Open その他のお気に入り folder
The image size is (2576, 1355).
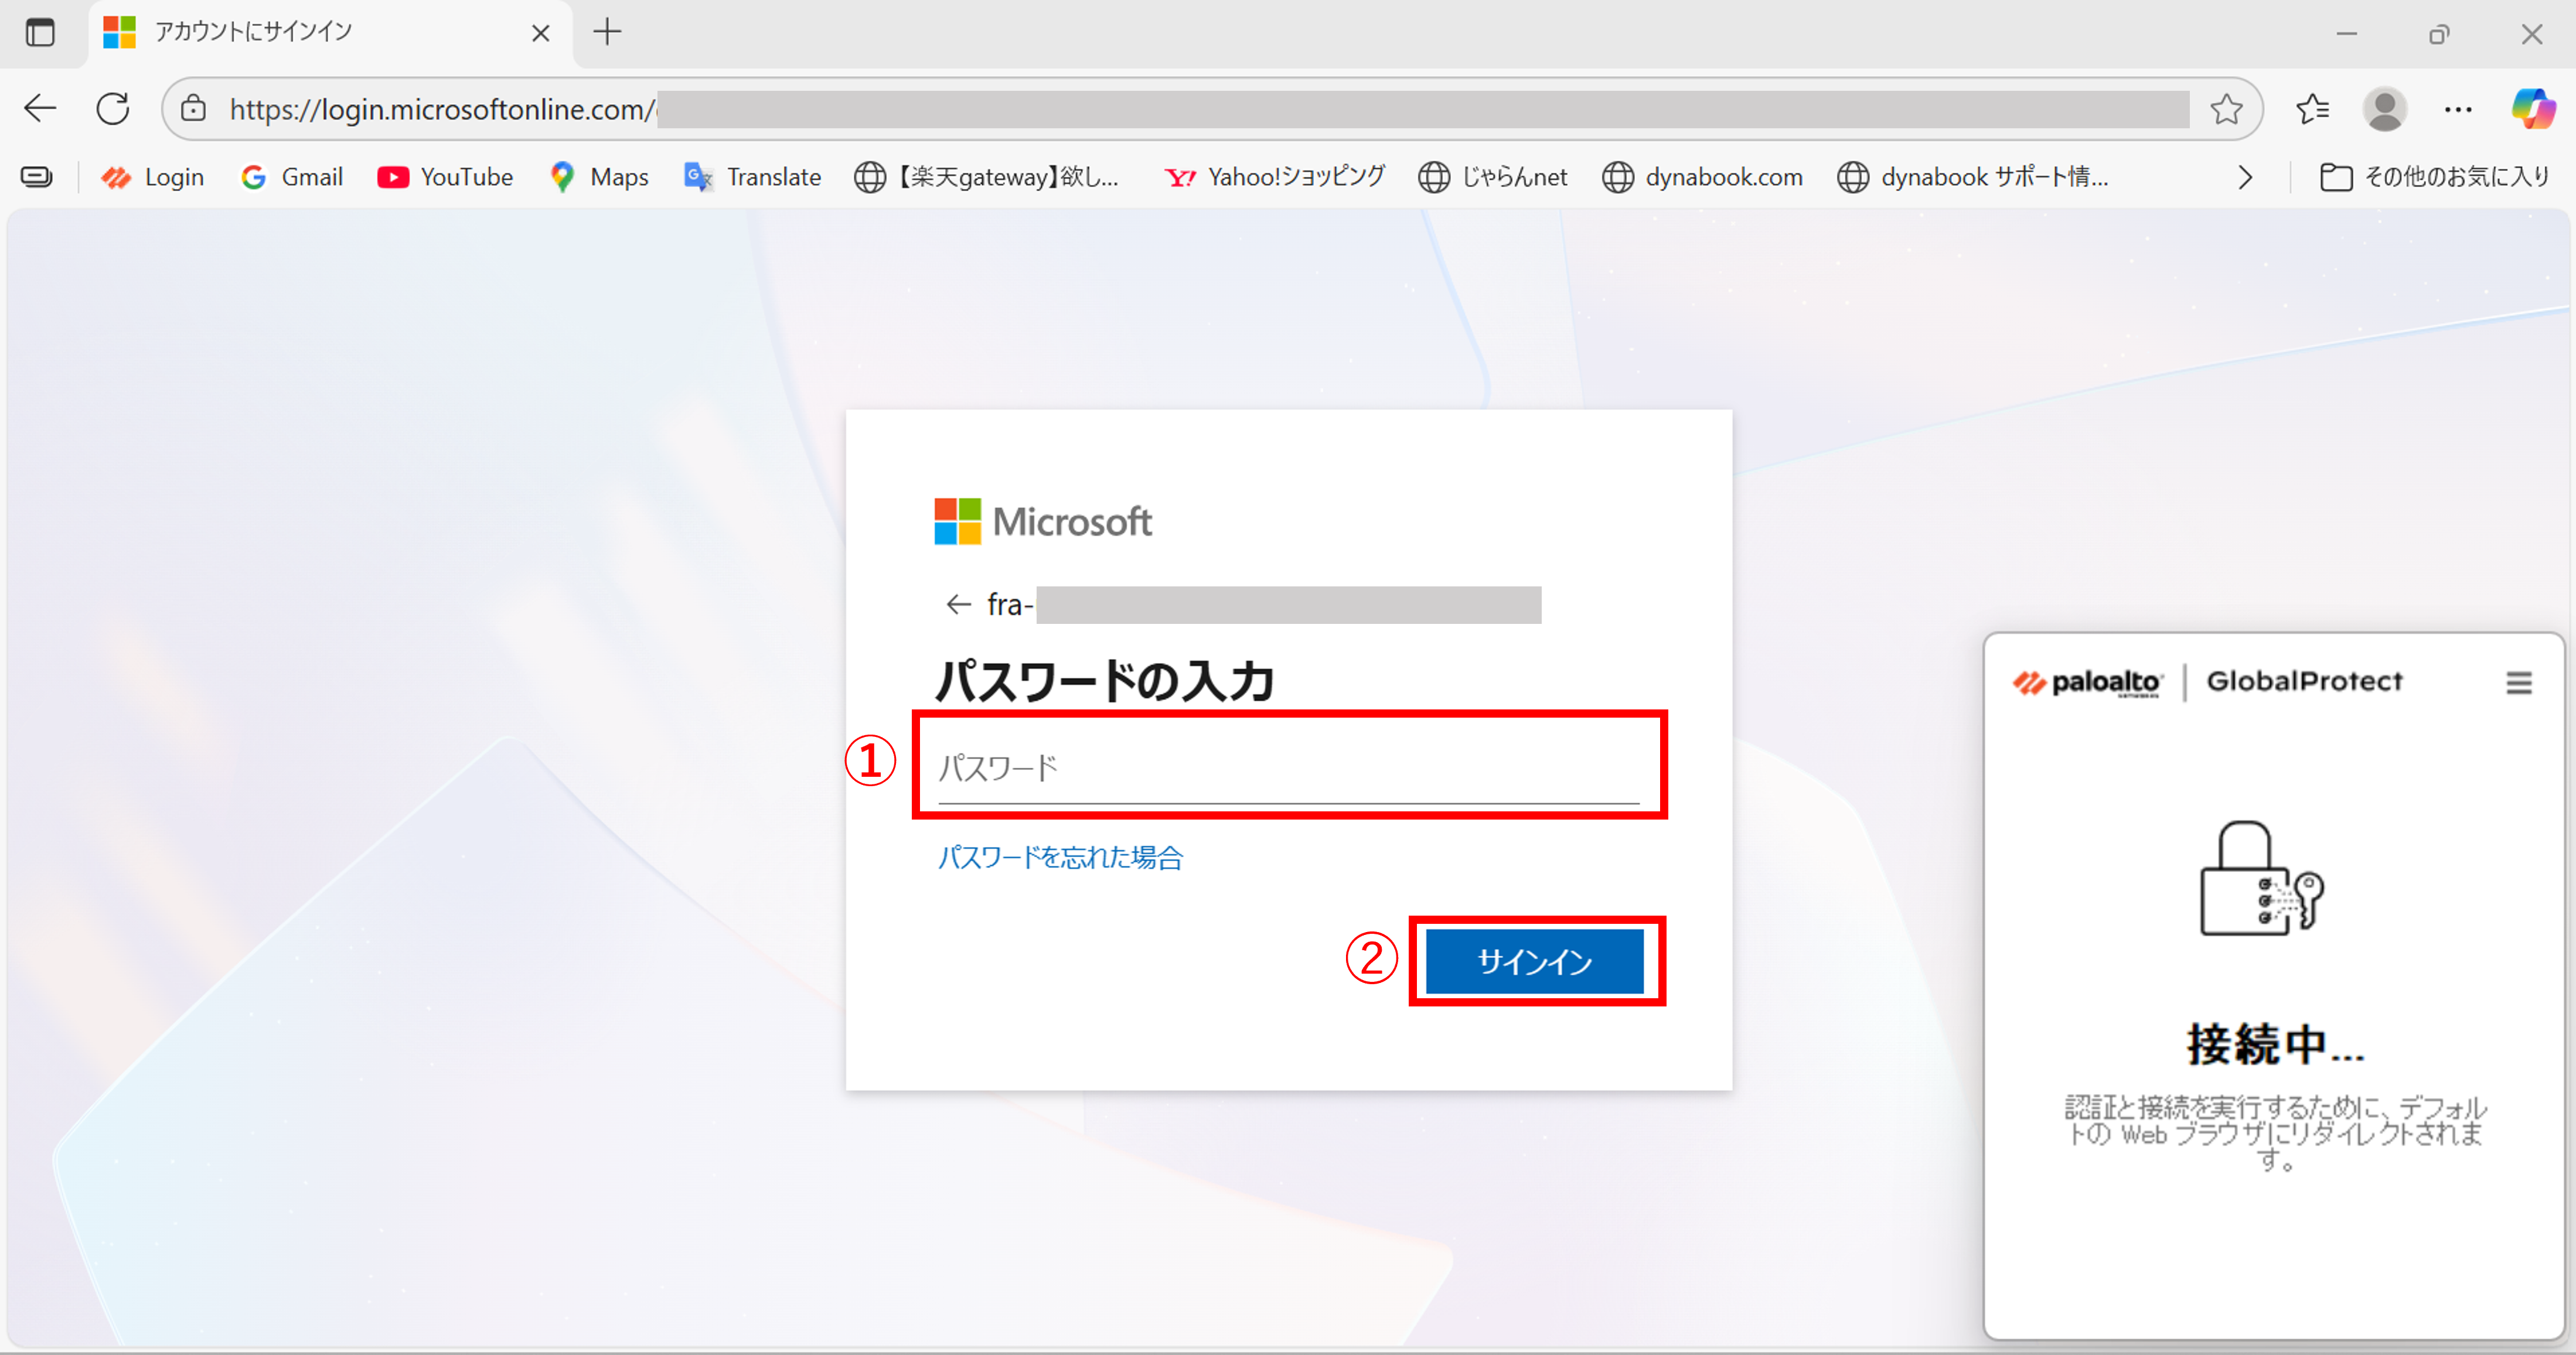tap(2434, 178)
